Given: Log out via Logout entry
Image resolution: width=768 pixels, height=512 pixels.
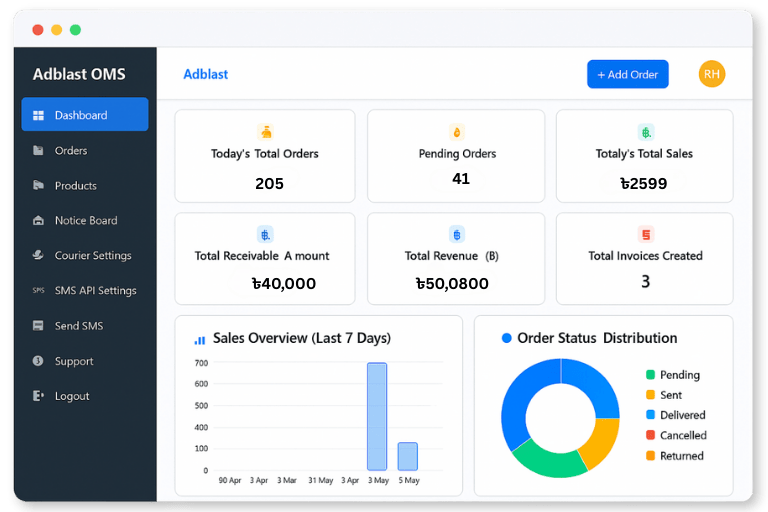Looking at the screenshot, I should tap(85, 396).
